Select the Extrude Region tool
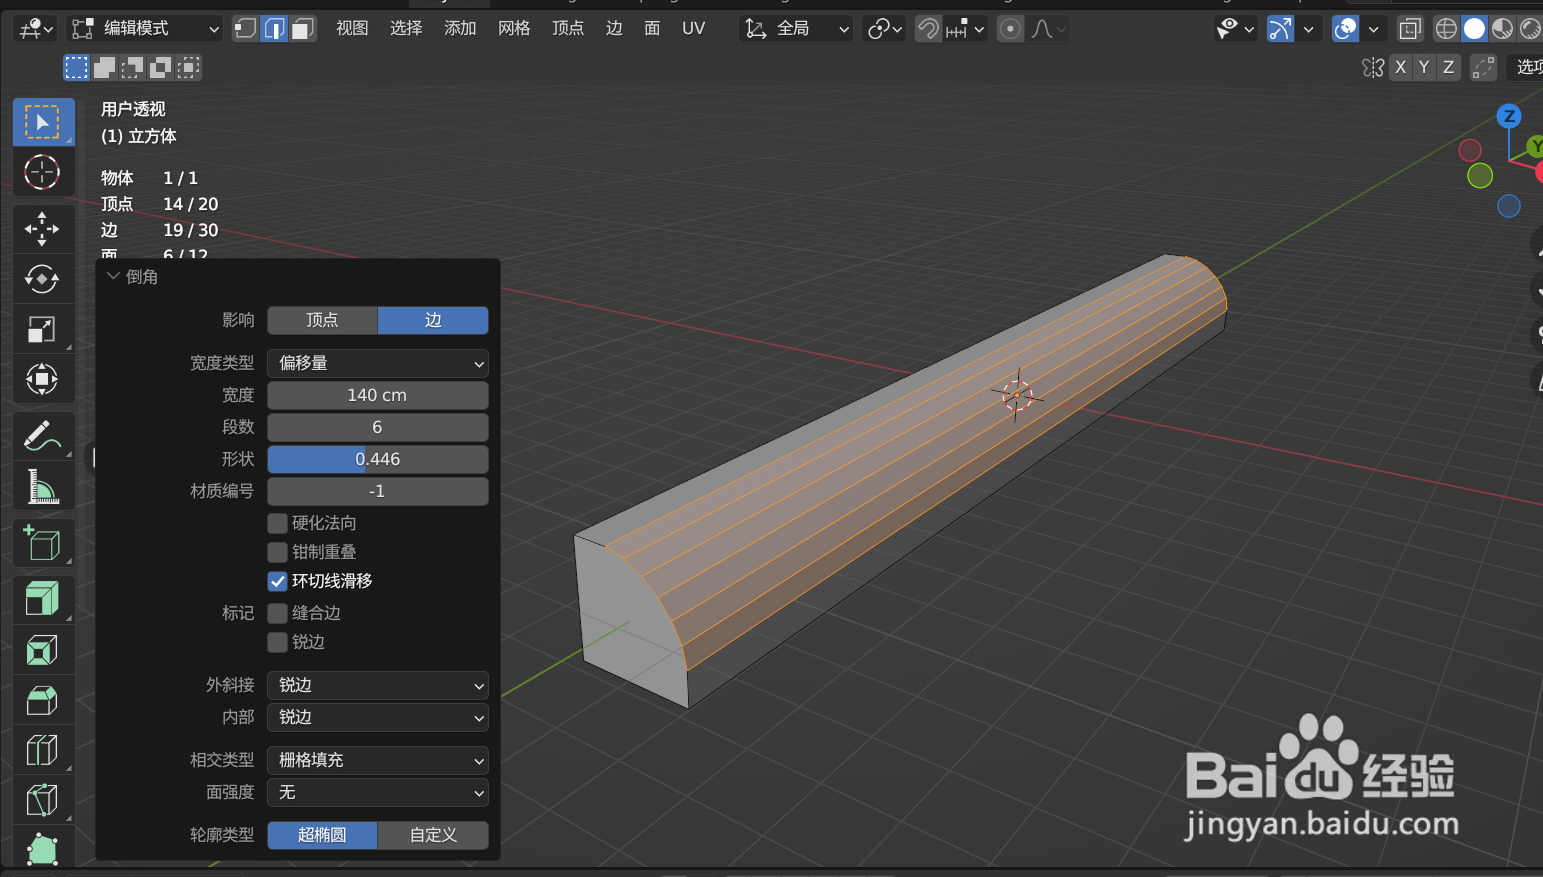The image size is (1543, 877). pyautogui.click(x=43, y=600)
